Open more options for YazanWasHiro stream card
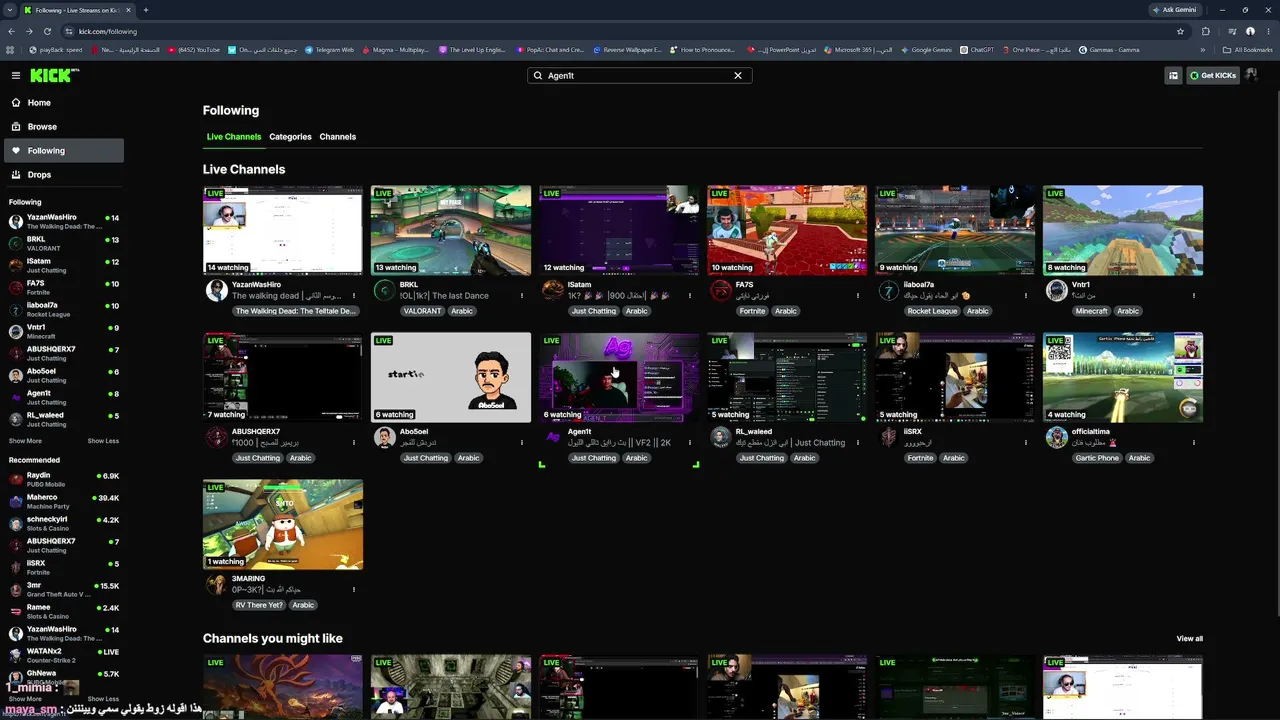The height and width of the screenshot is (720, 1280). (x=353, y=295)
